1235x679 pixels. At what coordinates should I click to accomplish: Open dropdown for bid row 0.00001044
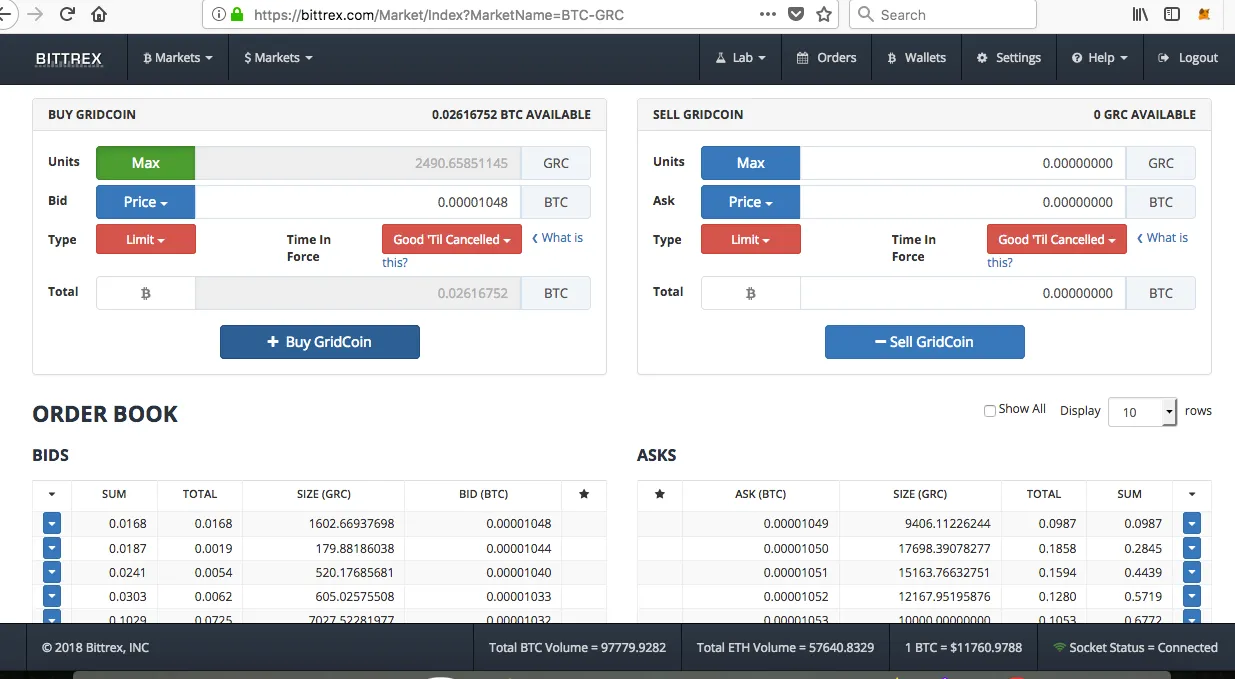pos(52,548)
